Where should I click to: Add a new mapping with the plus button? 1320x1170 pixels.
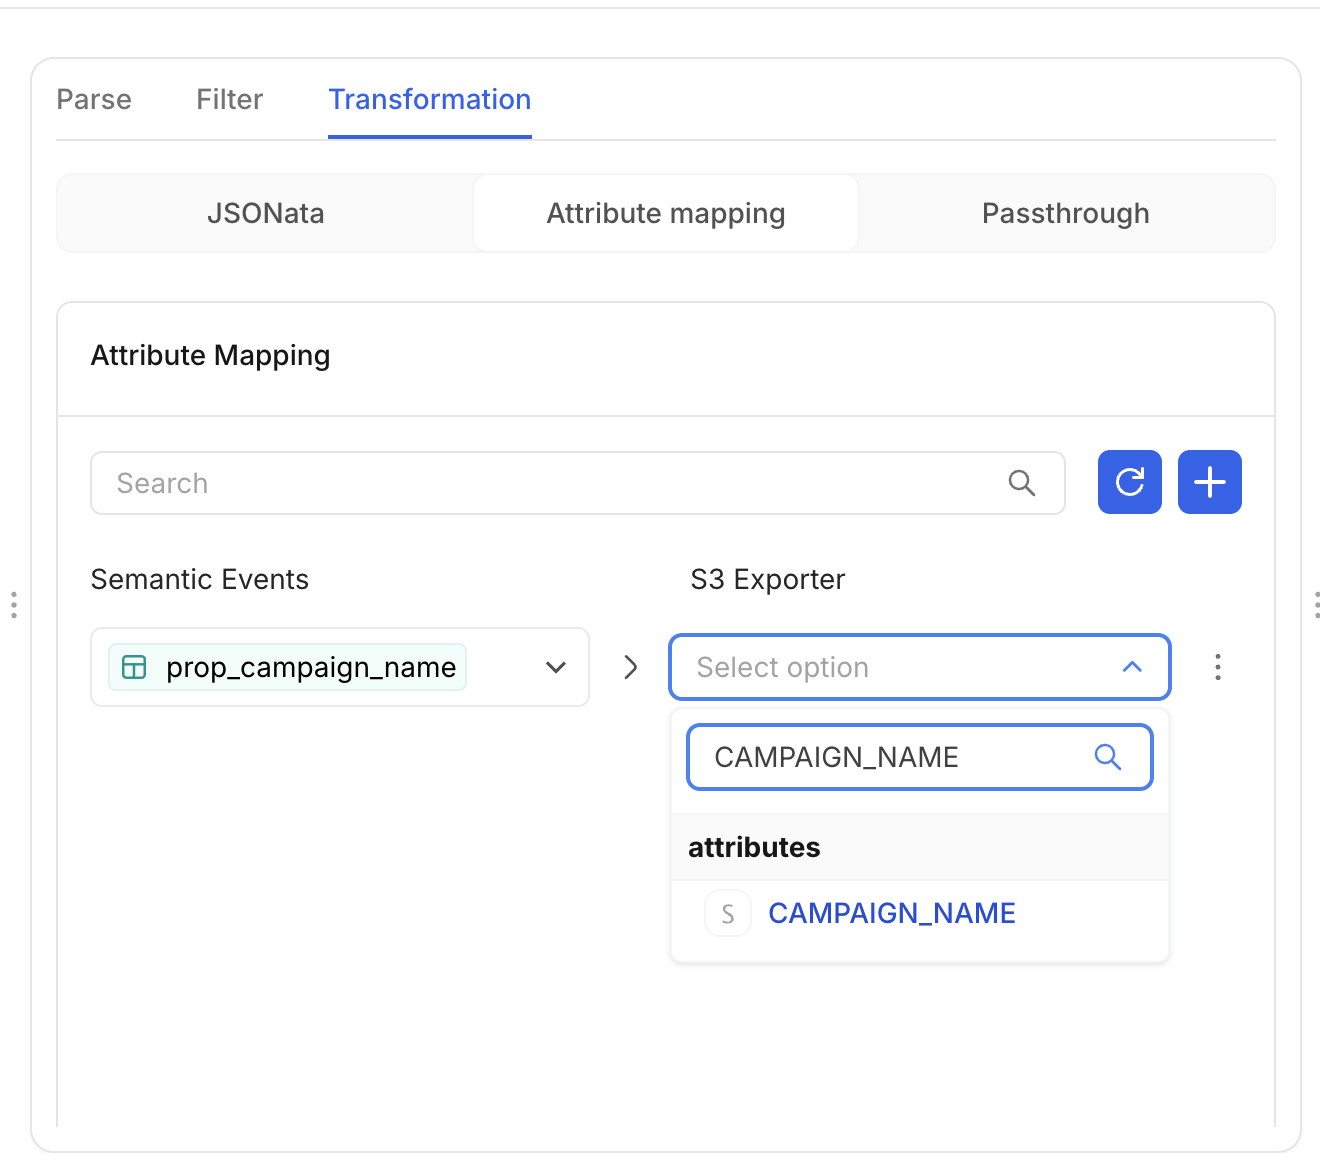[1209, 482]
